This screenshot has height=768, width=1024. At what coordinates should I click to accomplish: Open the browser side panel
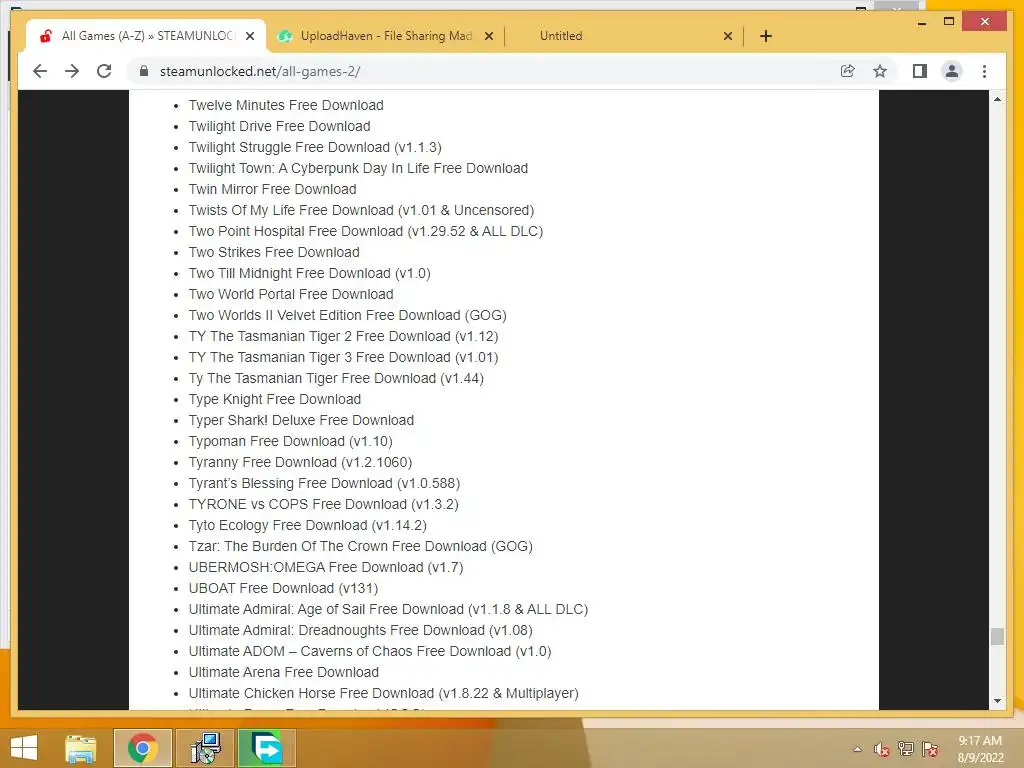tap(920, 71)
